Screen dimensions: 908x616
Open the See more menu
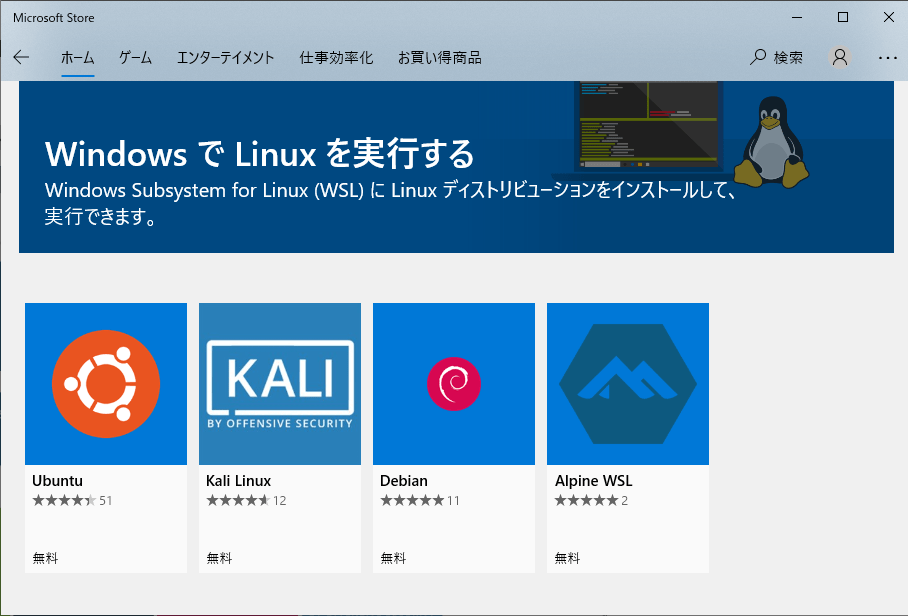[888, 57]
